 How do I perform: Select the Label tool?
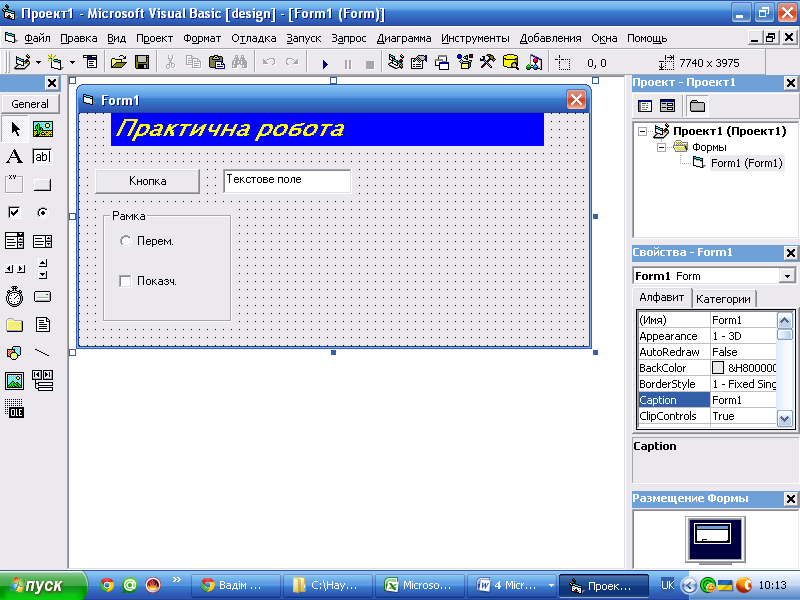pyautogui.click(x=15, y=157)
